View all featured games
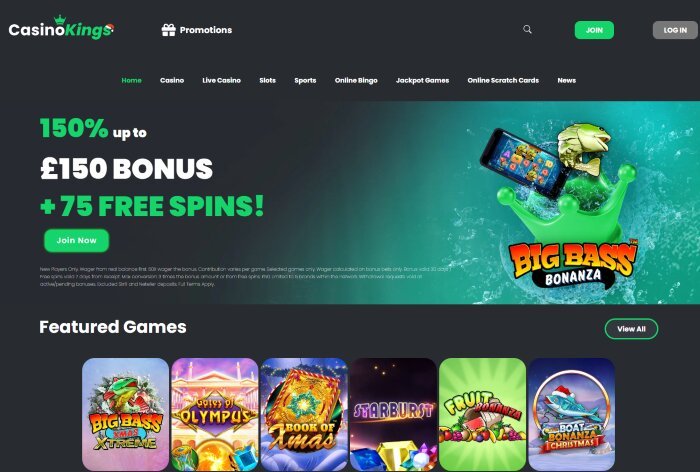Viewport: 700px width, 472px height. tap(631, 329)
